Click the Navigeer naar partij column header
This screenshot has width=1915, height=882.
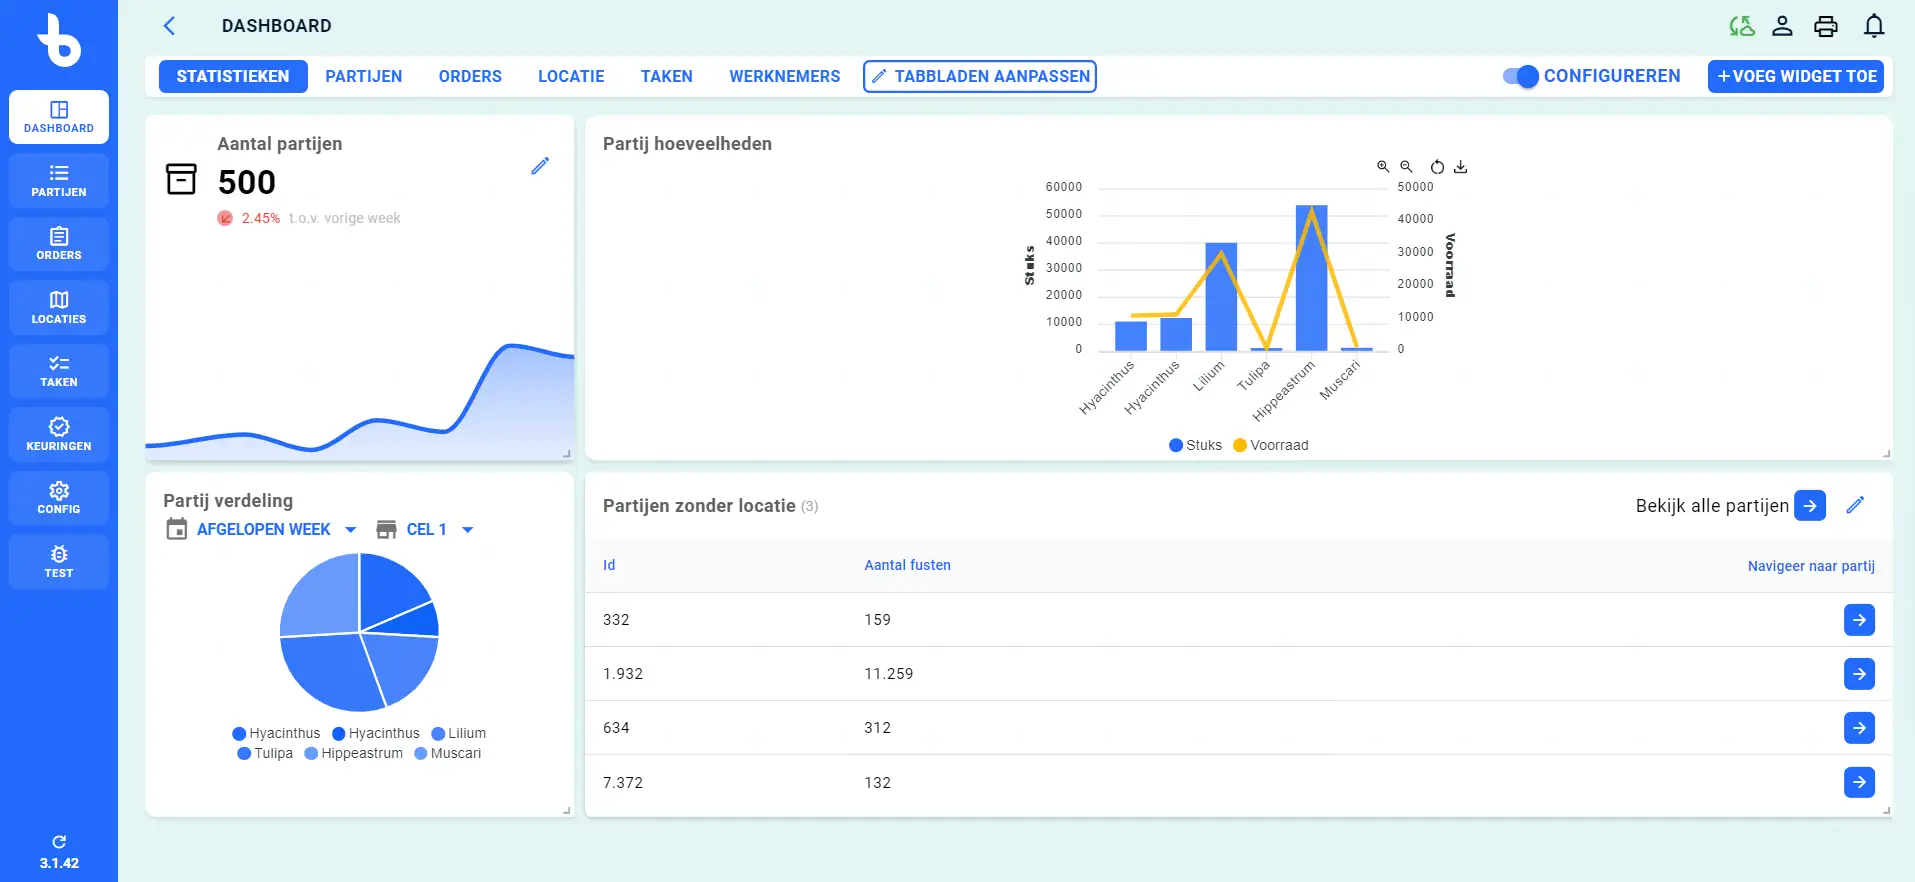coord(1811,566)
